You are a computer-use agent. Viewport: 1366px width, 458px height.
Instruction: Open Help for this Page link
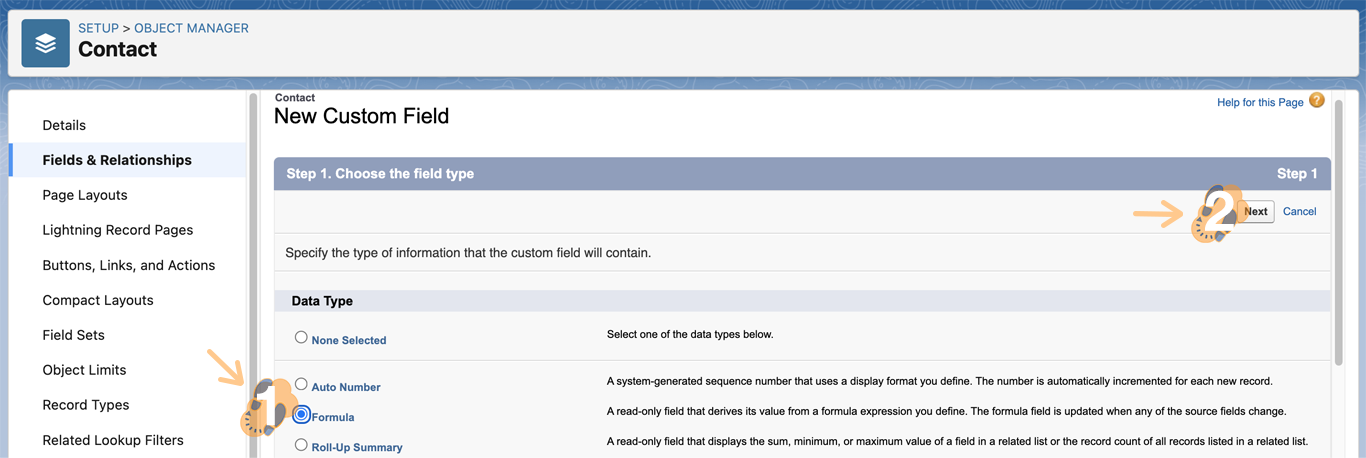point(1259,102)
